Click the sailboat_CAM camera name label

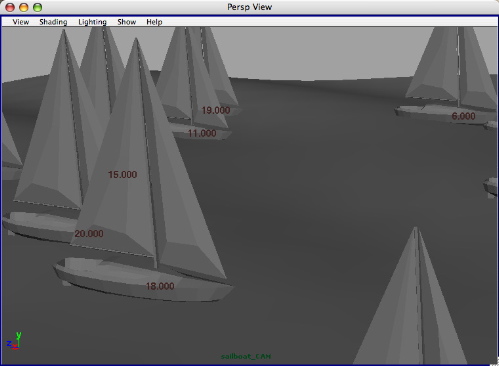[246, 356]
